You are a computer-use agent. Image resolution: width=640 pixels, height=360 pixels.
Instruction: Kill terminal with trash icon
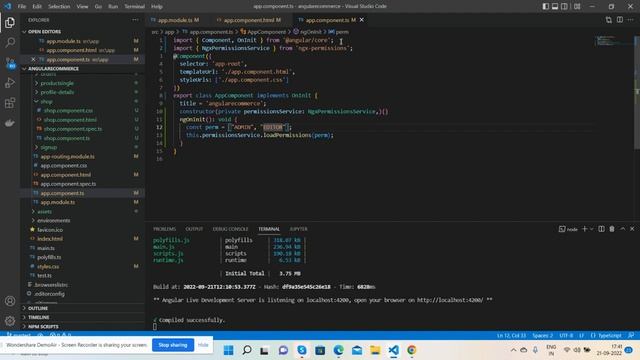click(x=612, y=229)
